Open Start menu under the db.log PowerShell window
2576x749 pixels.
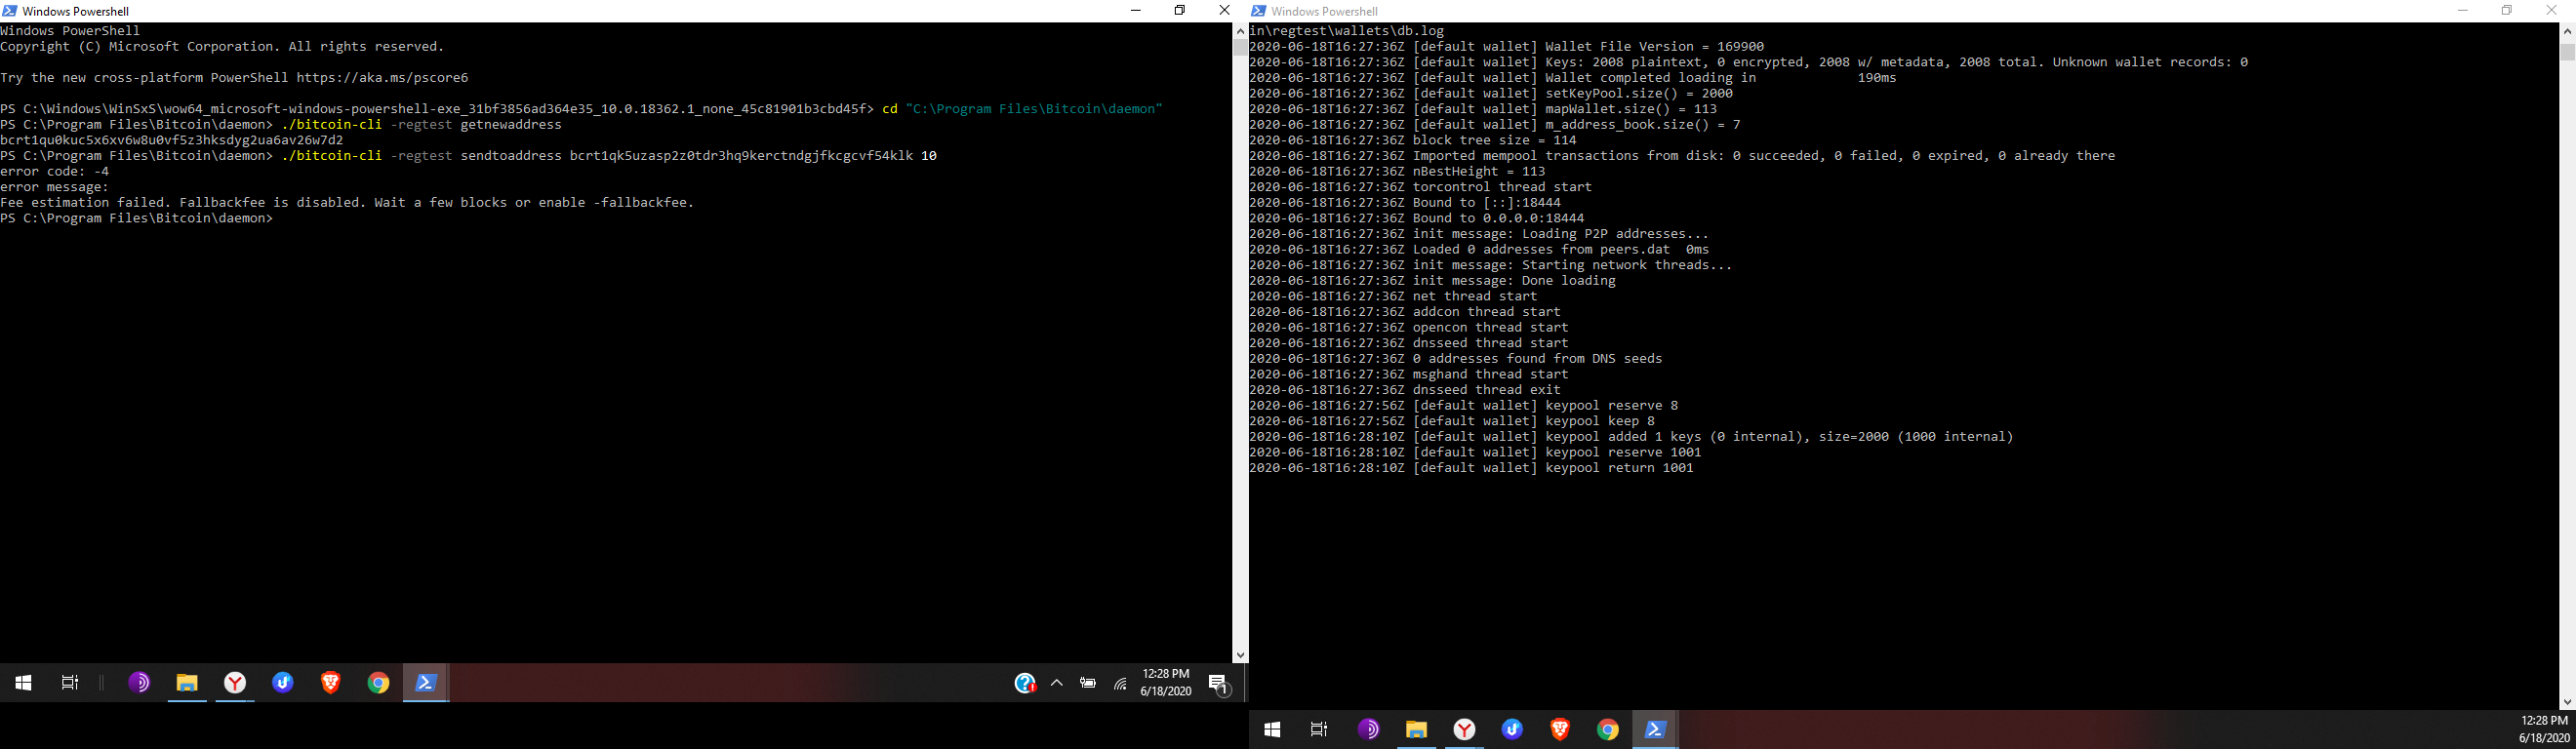point(1272,730)
